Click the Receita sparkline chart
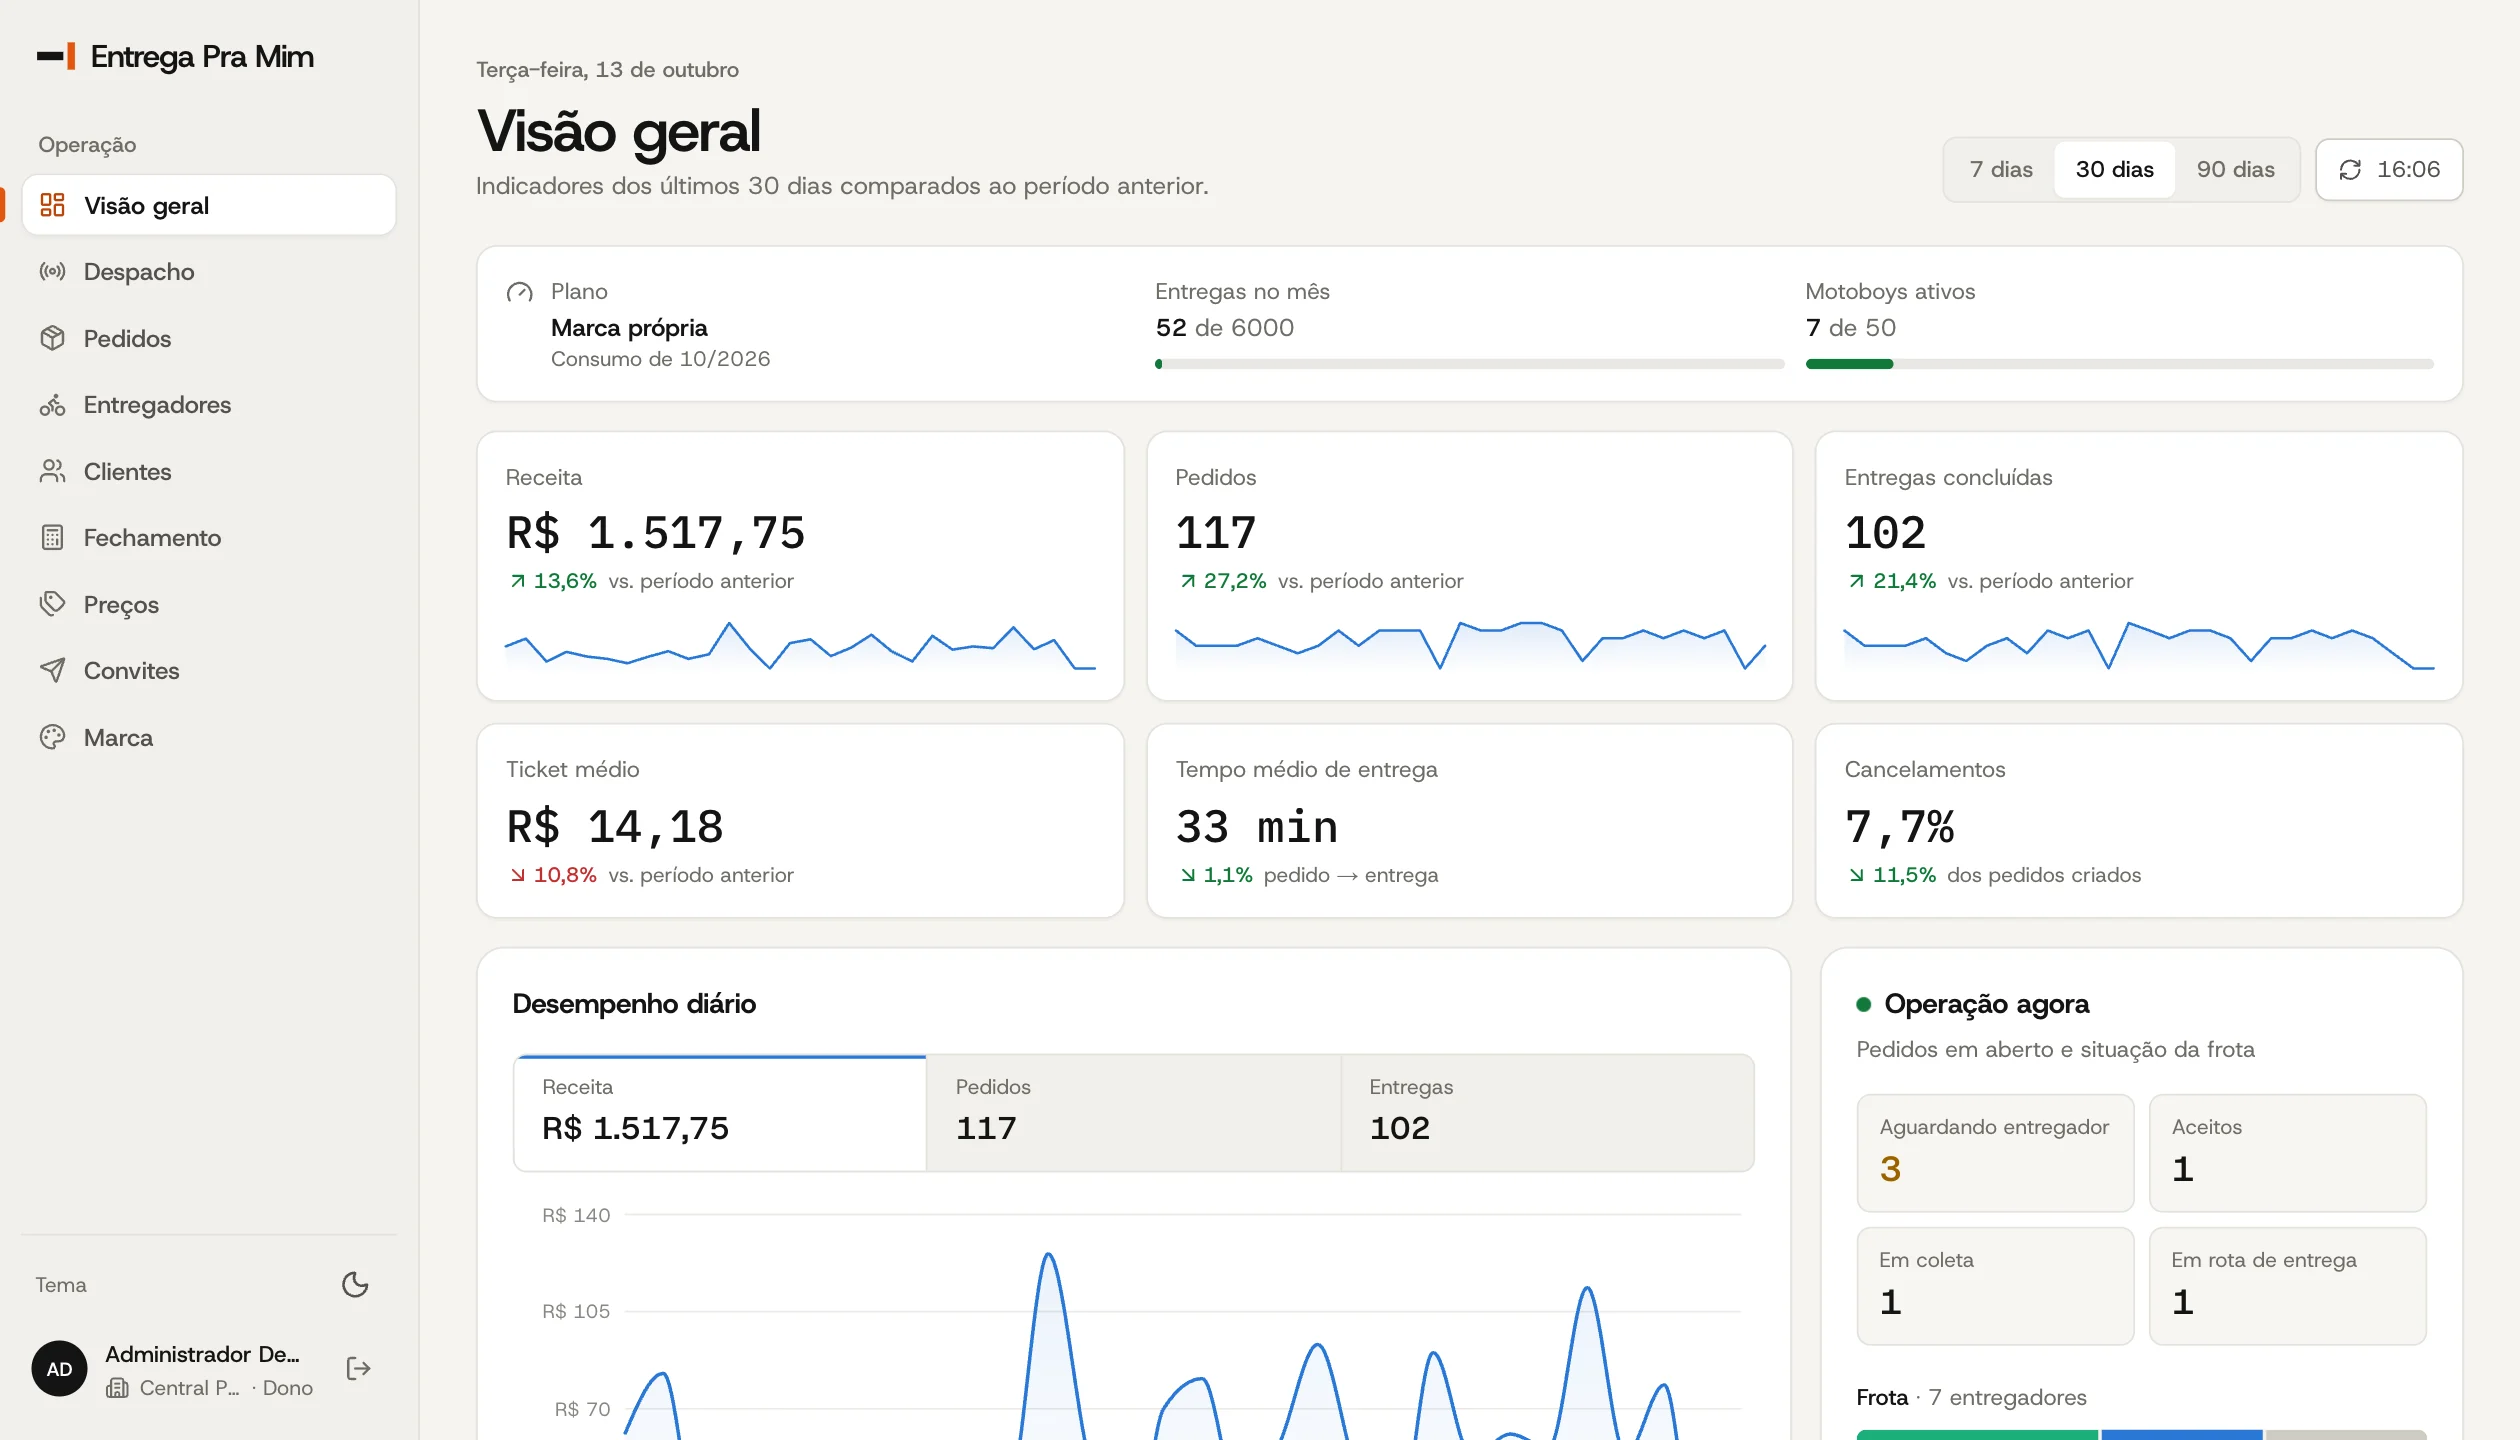Screen dimensions: 2520x1440 point(800,646)
